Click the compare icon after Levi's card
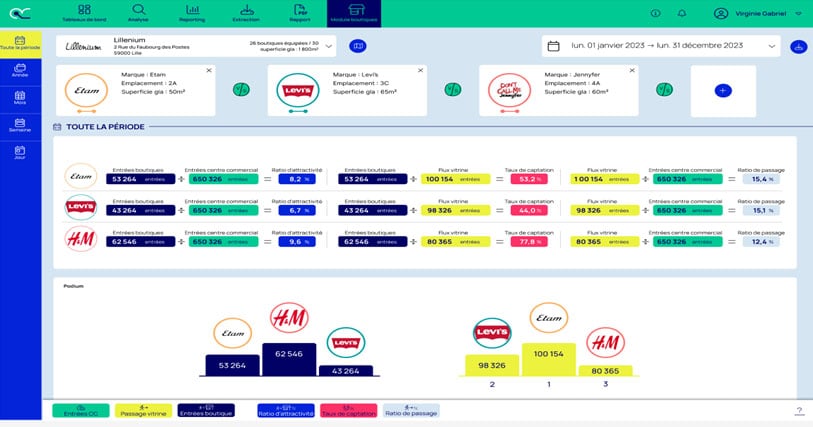Screen dimensions: 813x427 (x=453, y=90)
